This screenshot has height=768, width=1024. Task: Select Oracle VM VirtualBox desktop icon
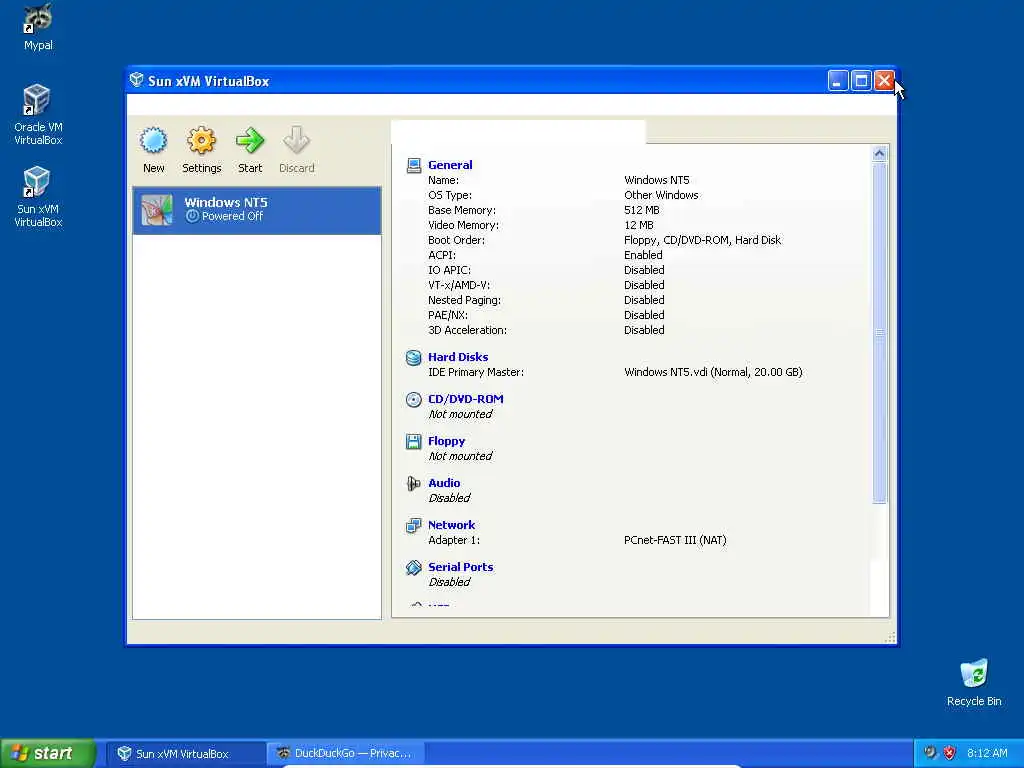(37, 100)
